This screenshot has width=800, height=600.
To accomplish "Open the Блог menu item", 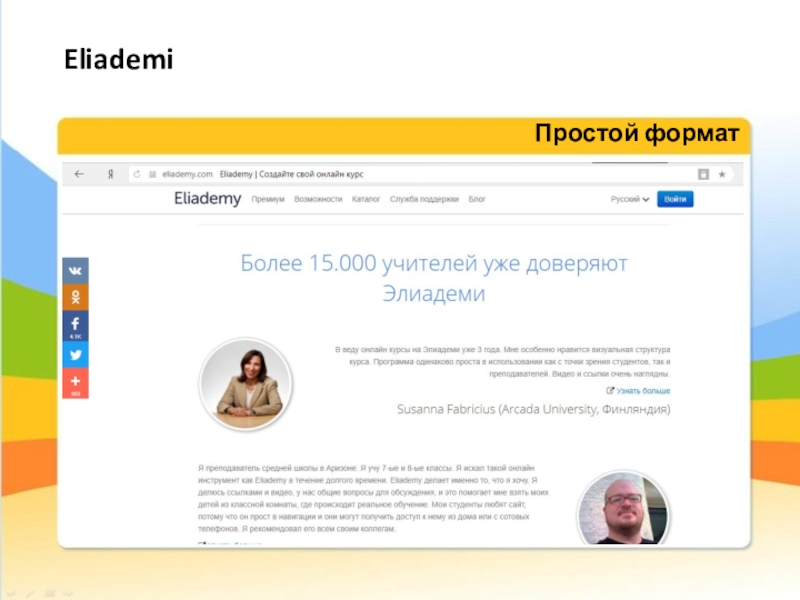I will [477, 199].
